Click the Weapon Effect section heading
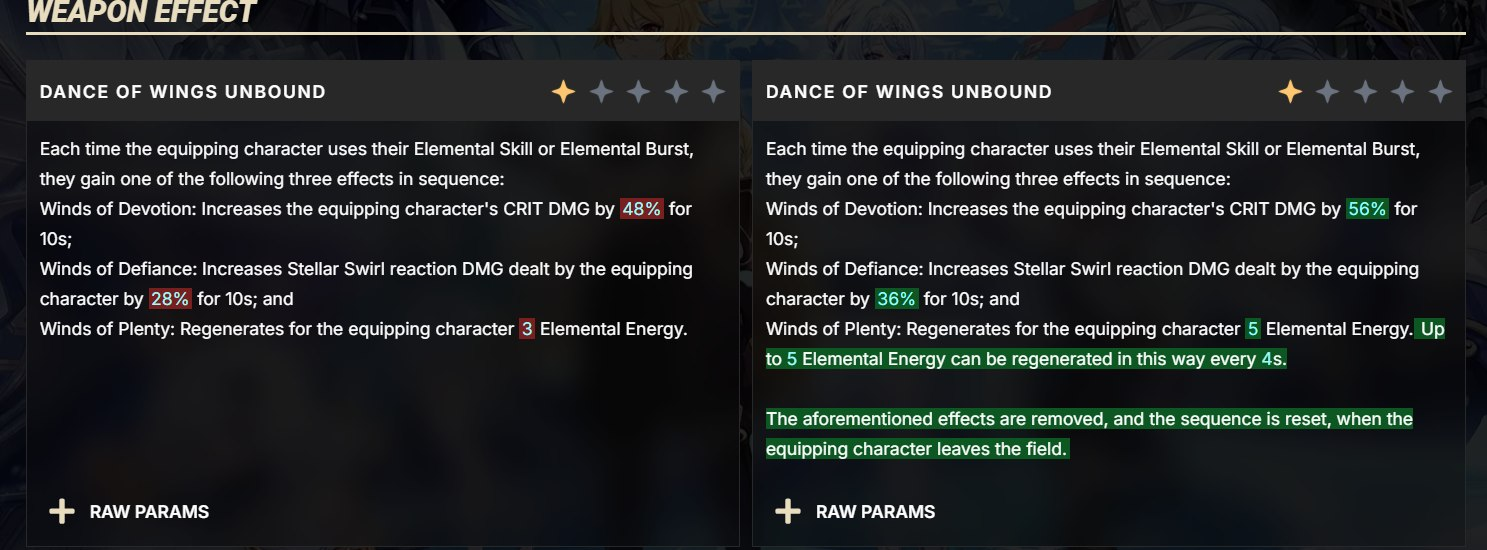The image size is (1487, 550). click(x=141, y=12)
